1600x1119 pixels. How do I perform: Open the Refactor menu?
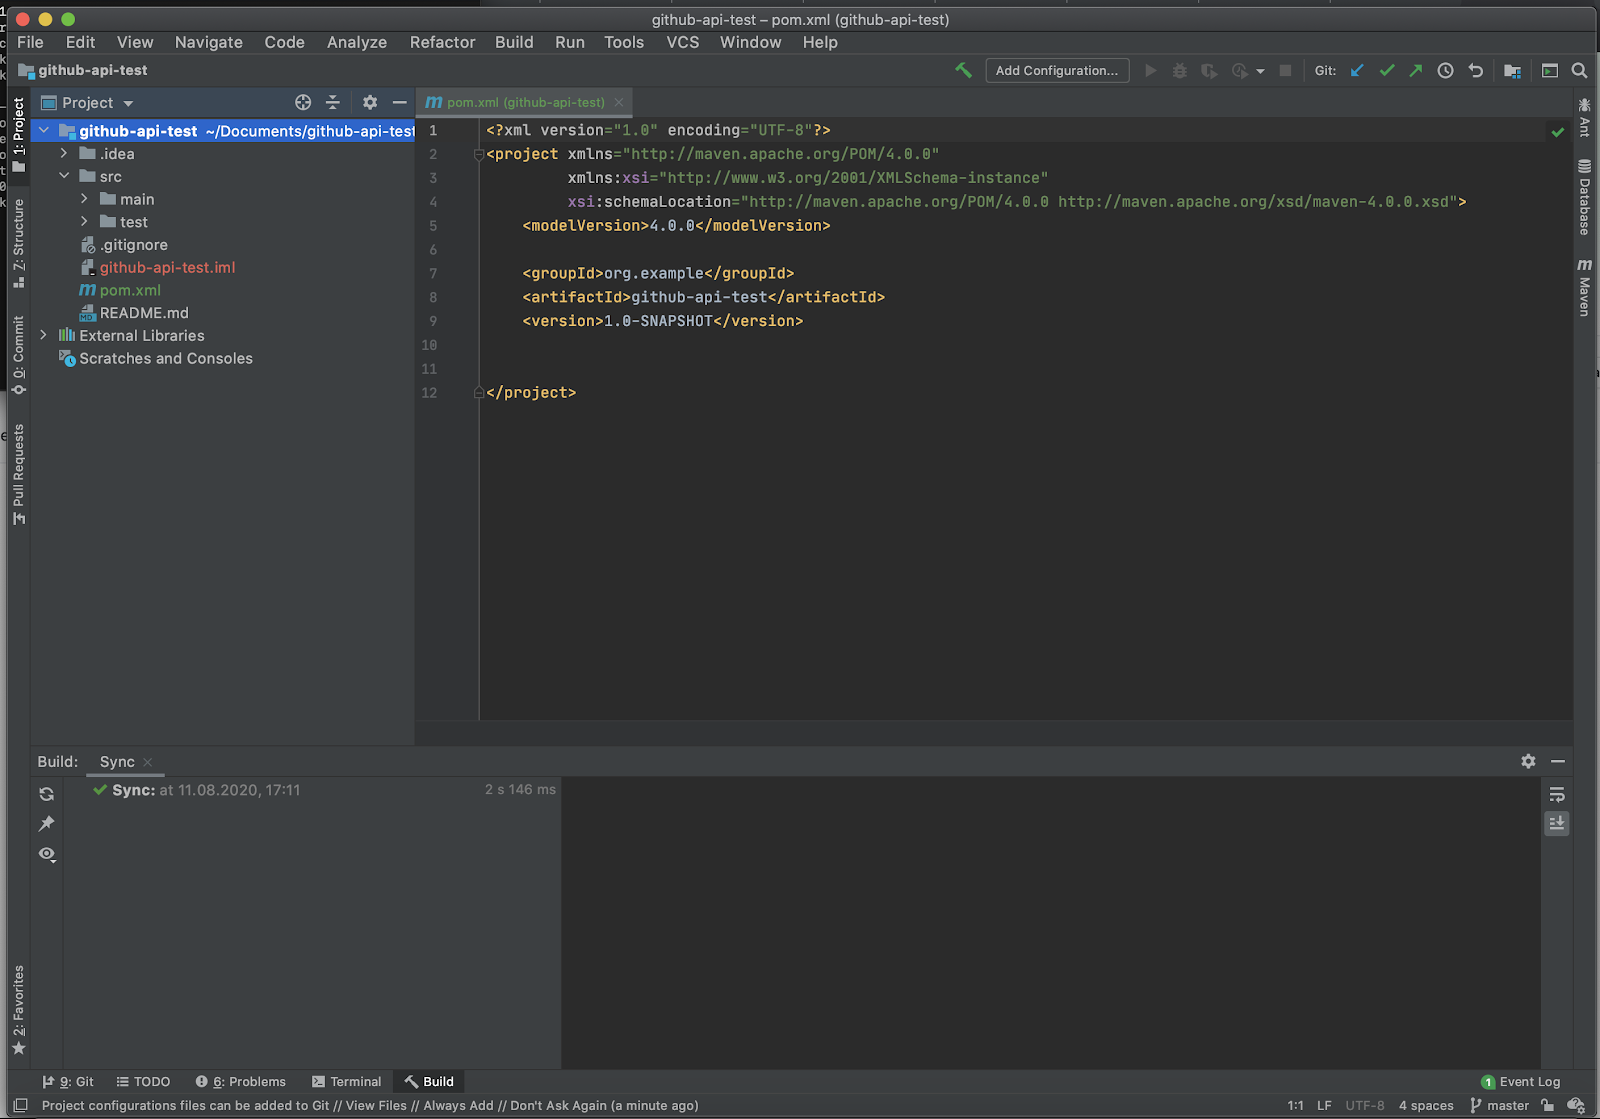[442, 42]
